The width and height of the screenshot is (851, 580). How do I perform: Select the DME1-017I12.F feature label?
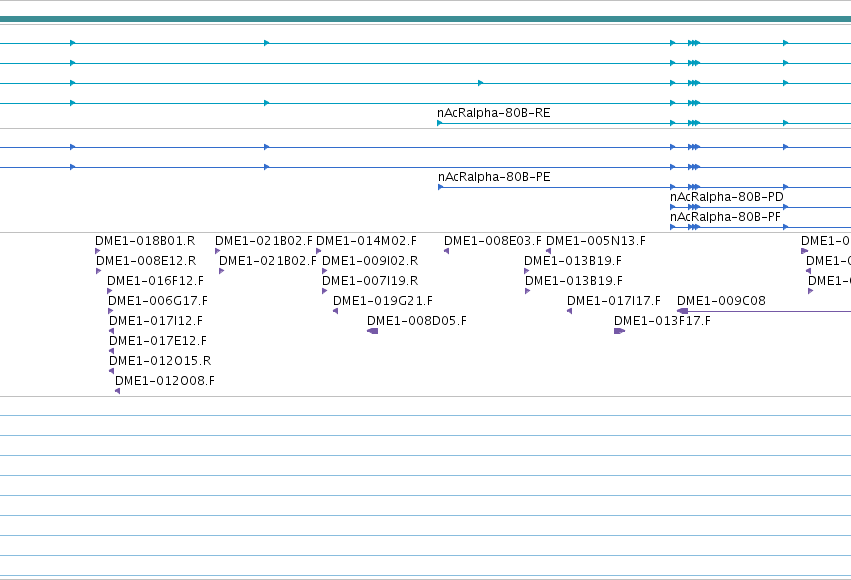coord(156,321)
